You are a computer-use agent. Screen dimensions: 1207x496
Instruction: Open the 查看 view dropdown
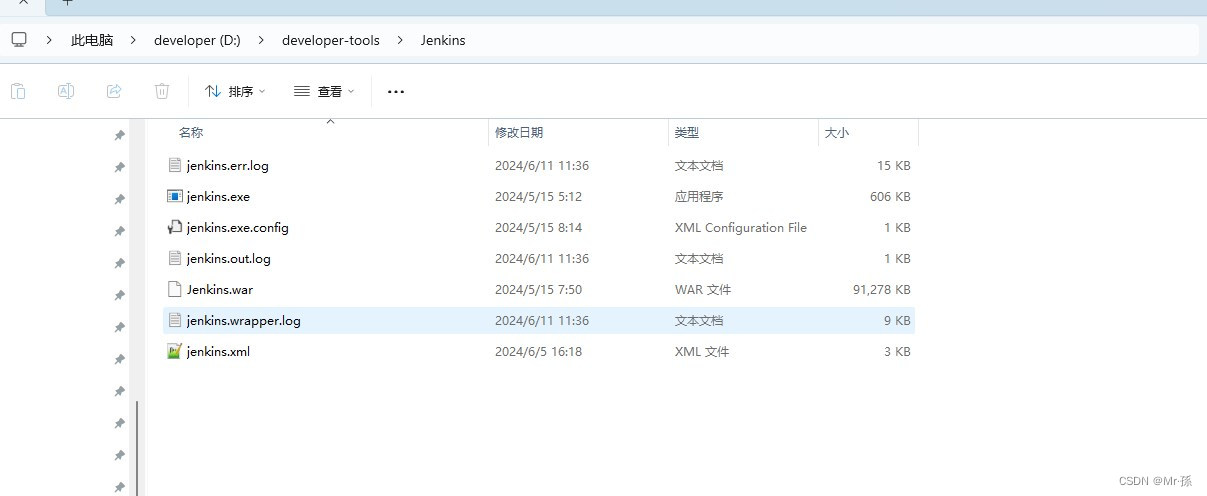pos(324,91)
